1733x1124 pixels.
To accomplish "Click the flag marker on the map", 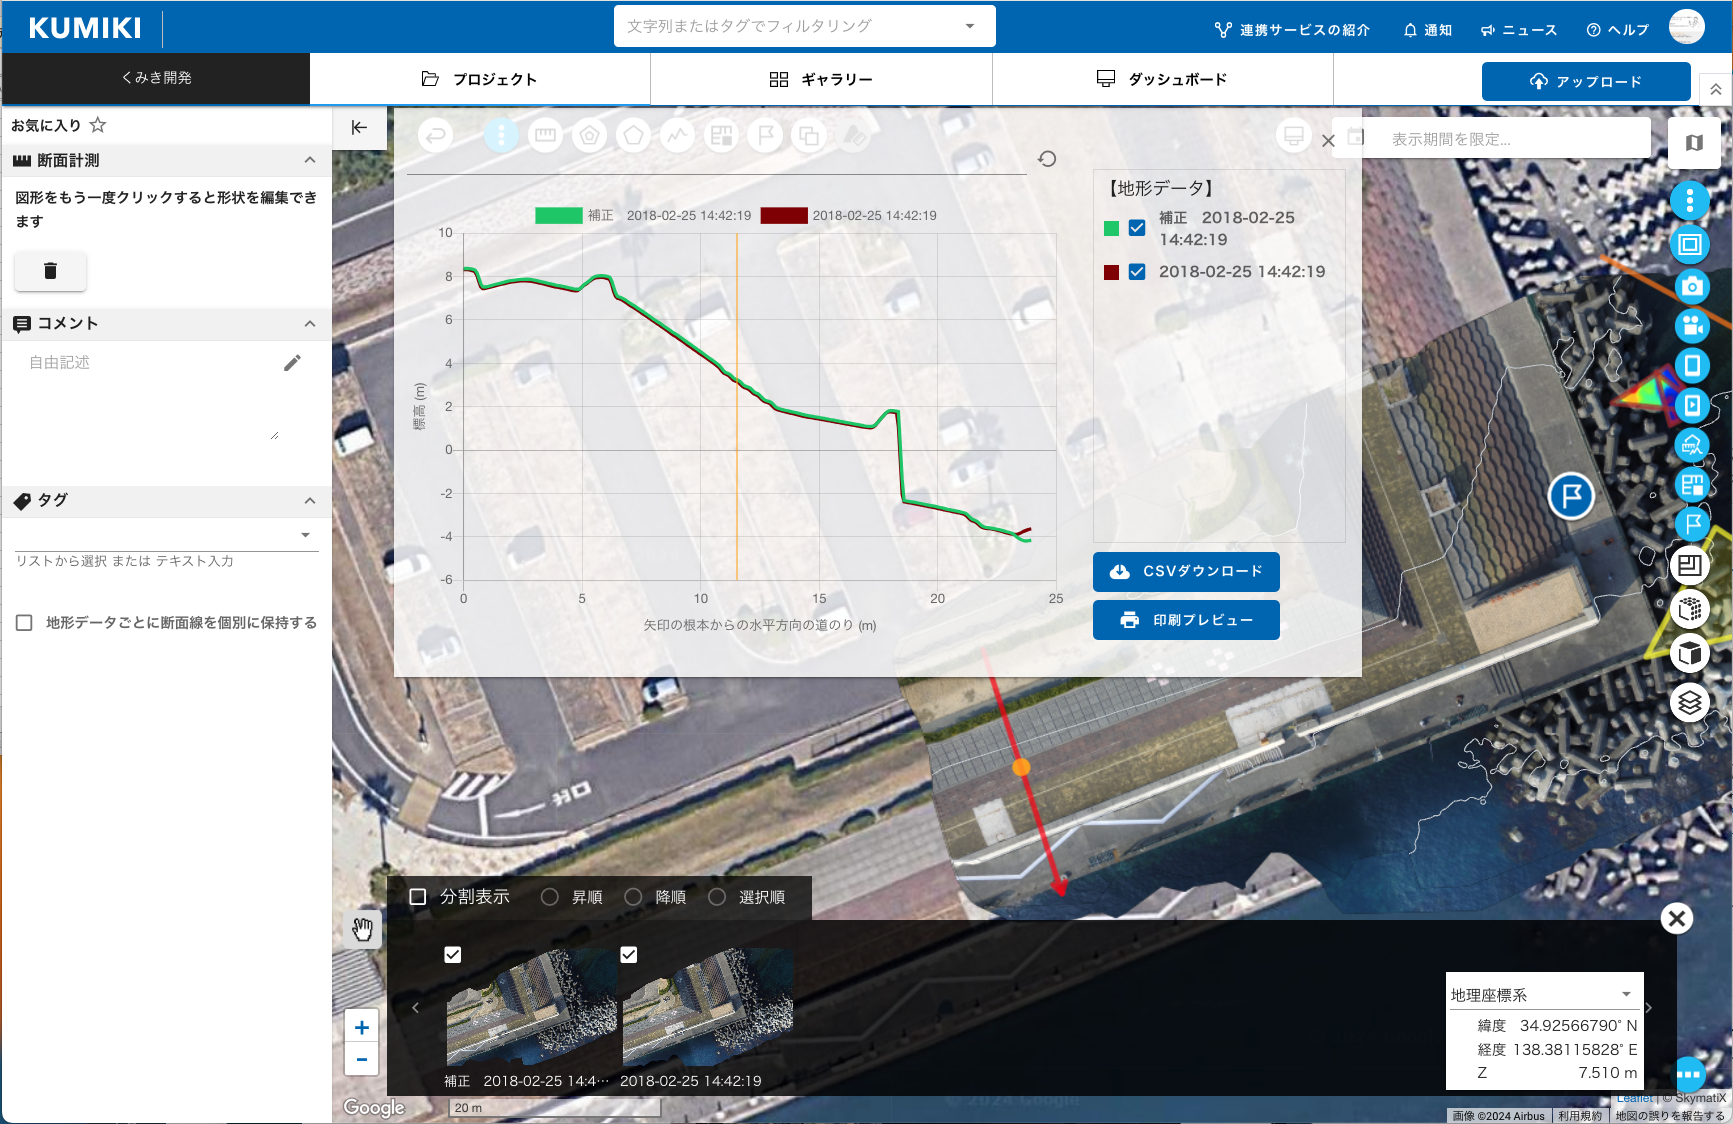I will (x=1571, y=495).
